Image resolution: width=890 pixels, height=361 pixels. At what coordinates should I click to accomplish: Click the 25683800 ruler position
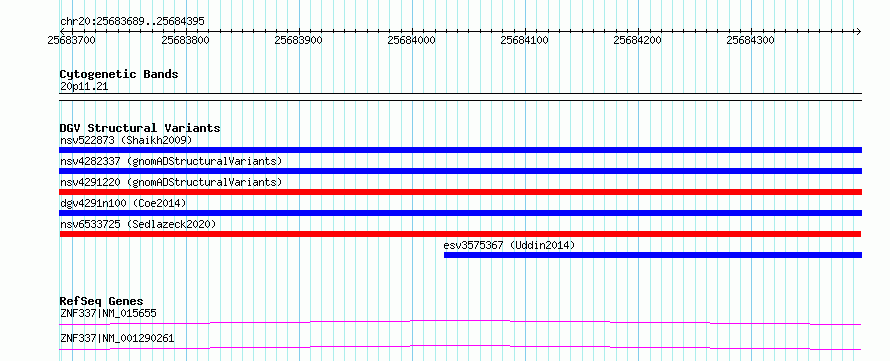[185, 40]
